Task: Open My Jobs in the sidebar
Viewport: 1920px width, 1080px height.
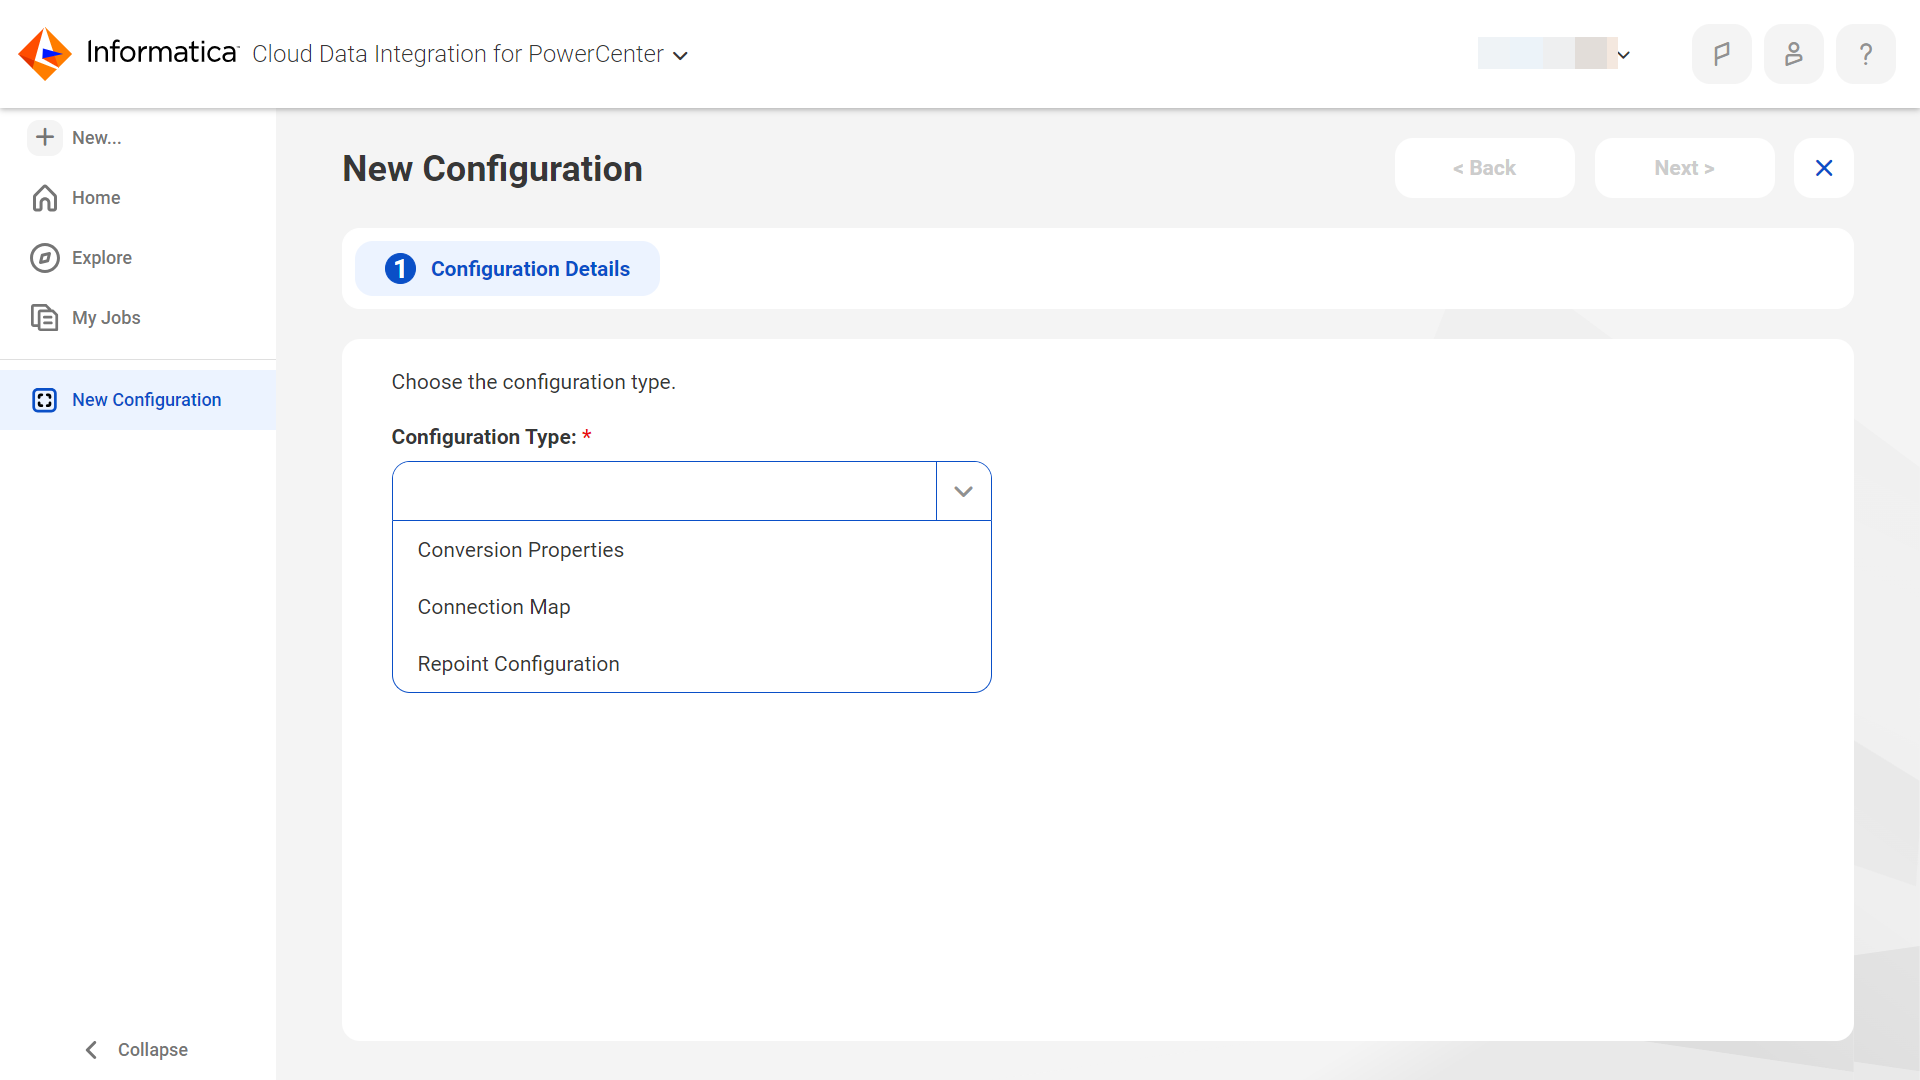Action: [x=138, y=318]
